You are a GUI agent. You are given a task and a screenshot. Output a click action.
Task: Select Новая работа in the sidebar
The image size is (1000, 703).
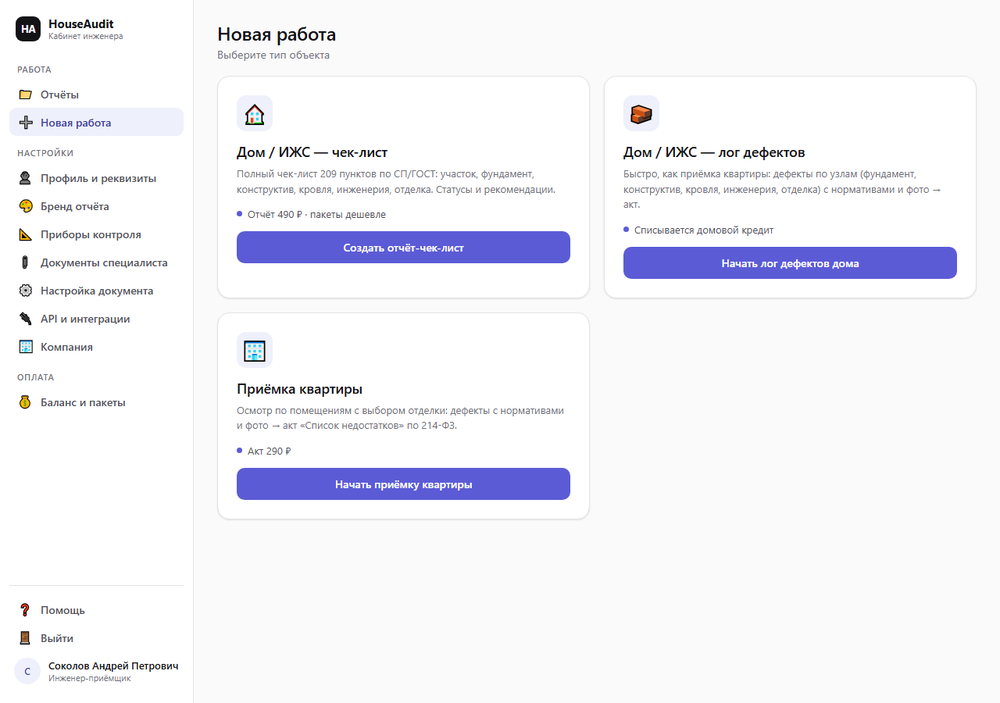(96, 122)
